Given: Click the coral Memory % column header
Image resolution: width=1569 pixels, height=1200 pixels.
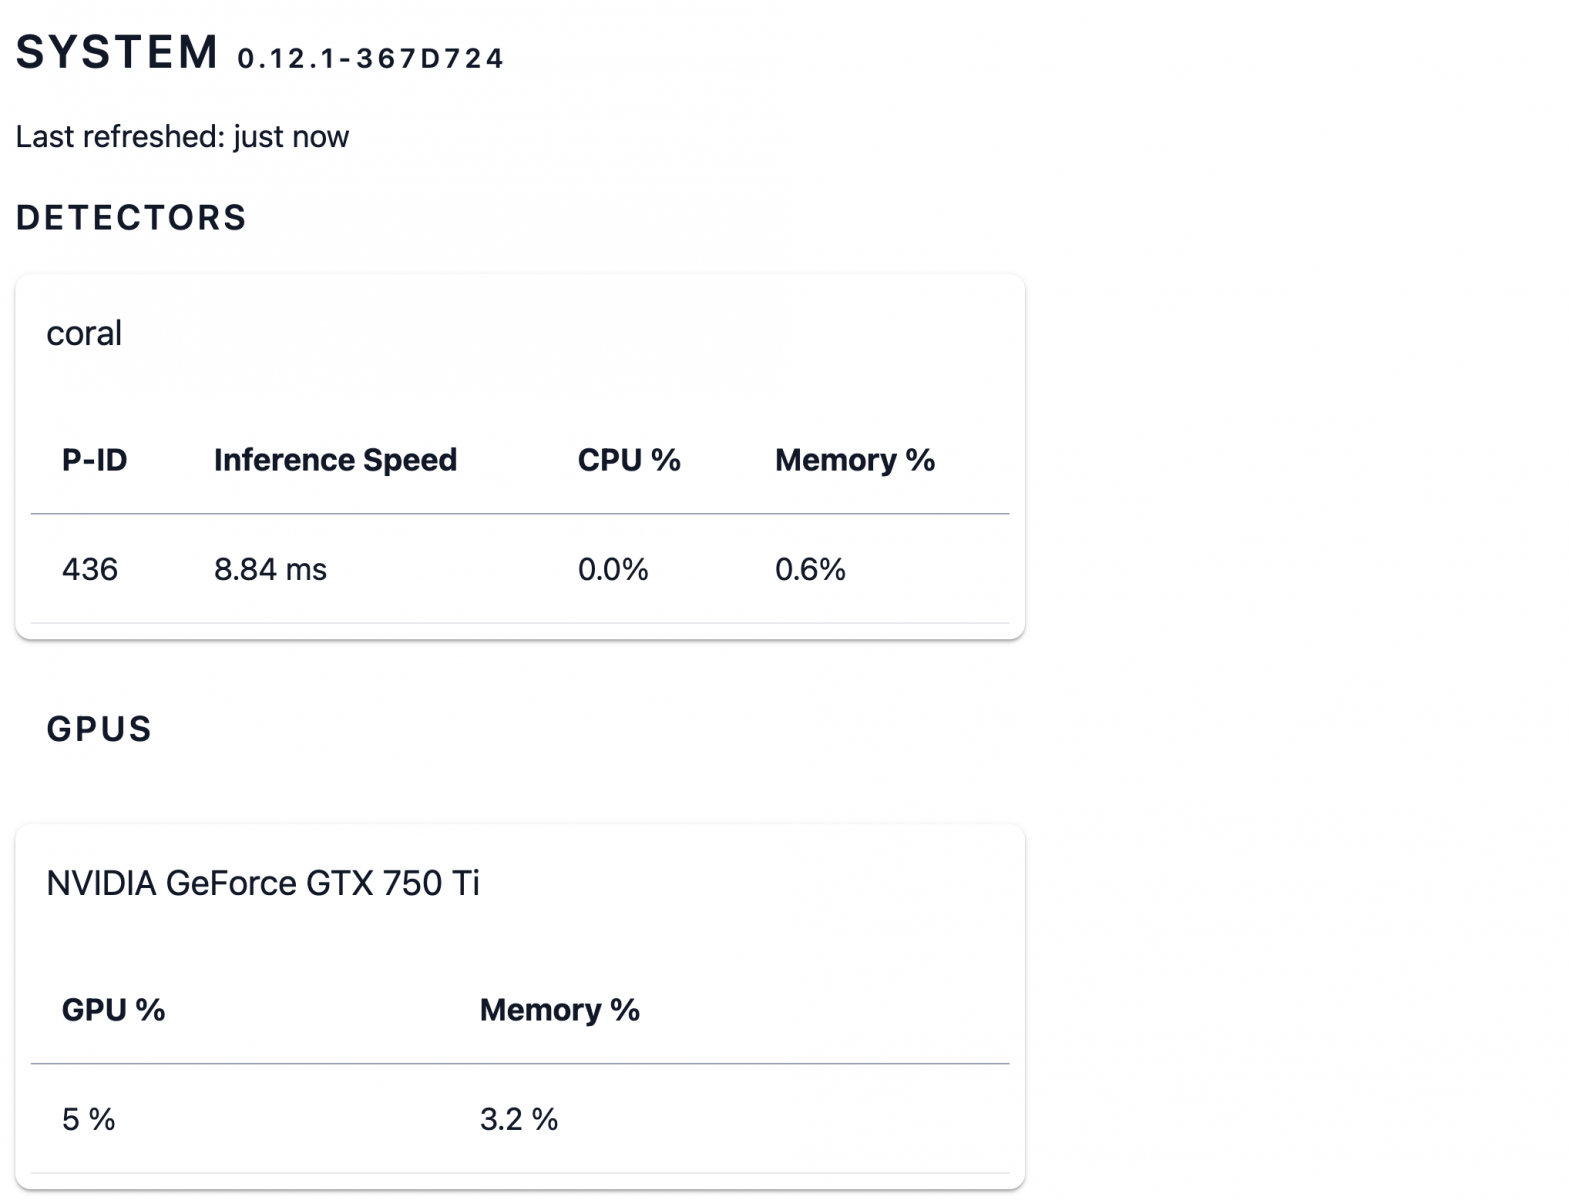Looking at the screenshot, I should [855, 460].
